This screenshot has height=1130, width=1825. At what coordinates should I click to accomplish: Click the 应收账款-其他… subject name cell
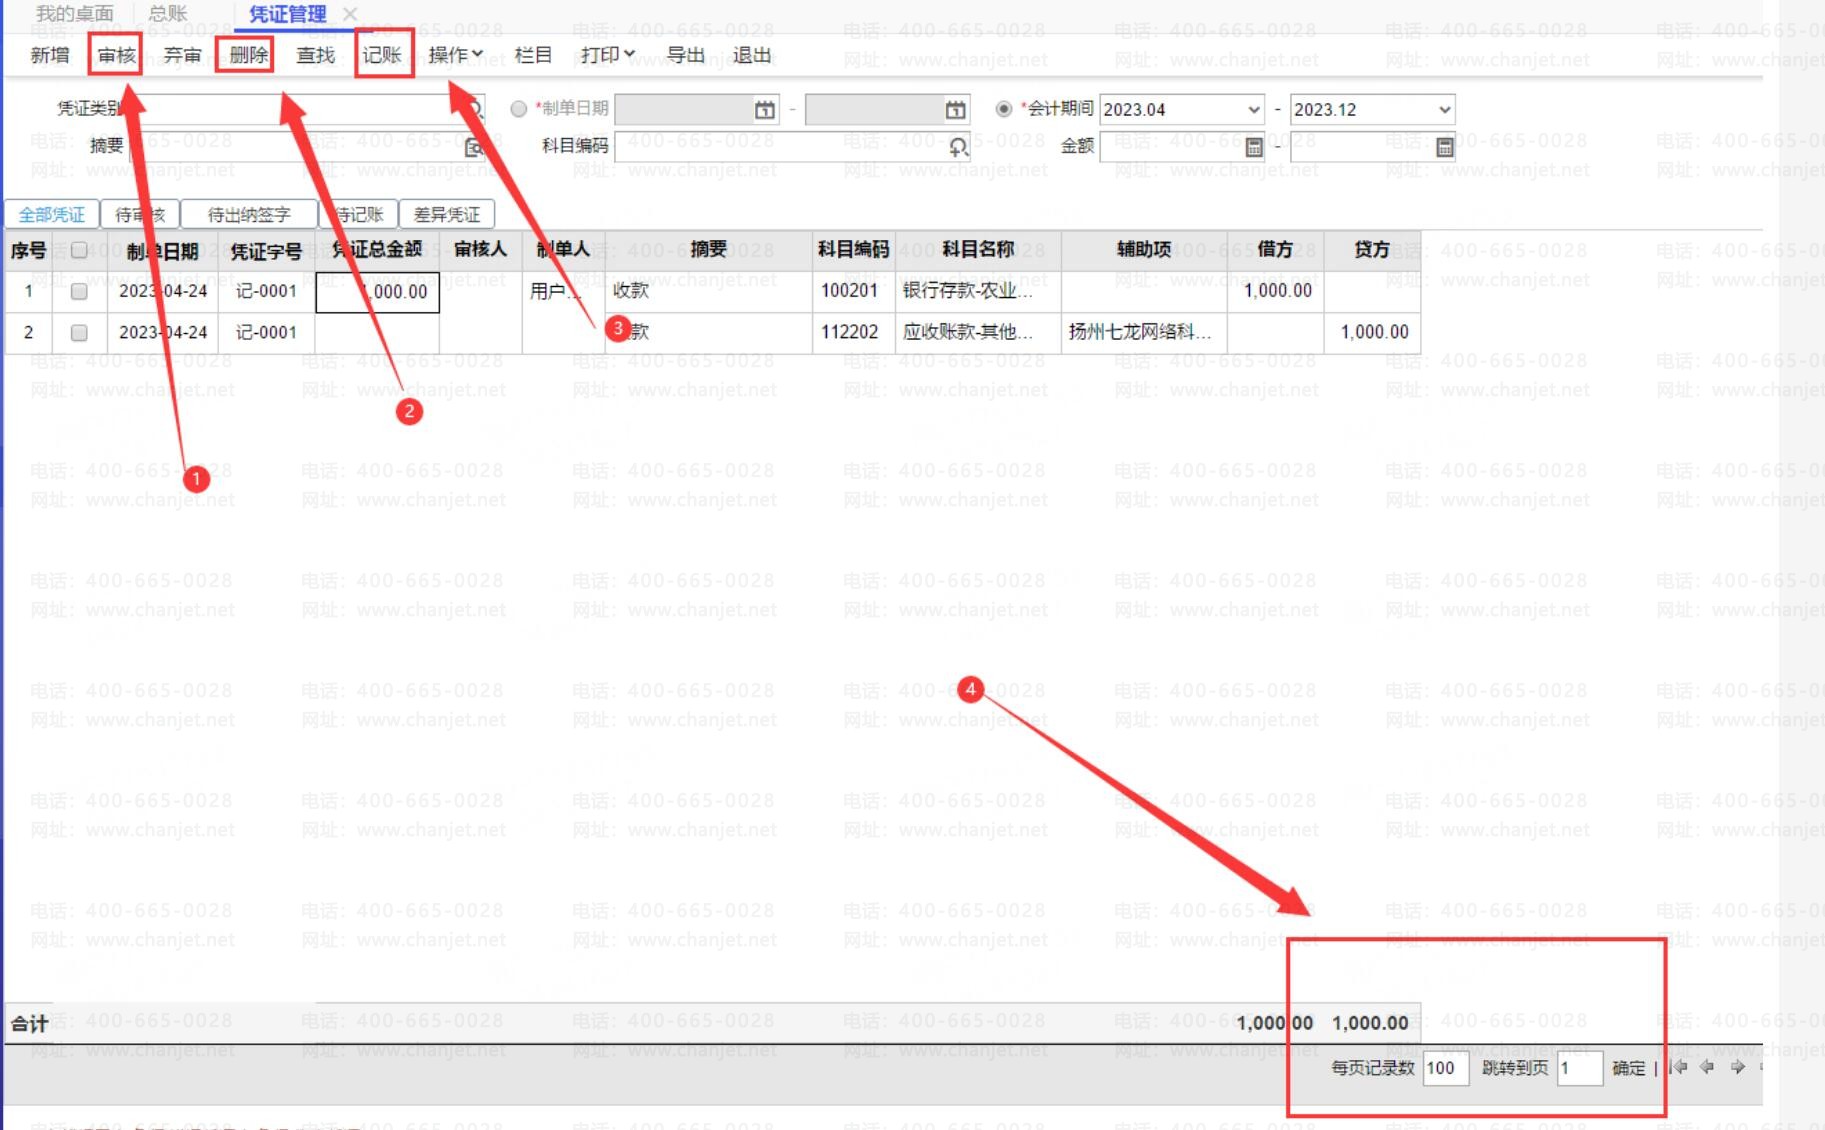point(978,332)
